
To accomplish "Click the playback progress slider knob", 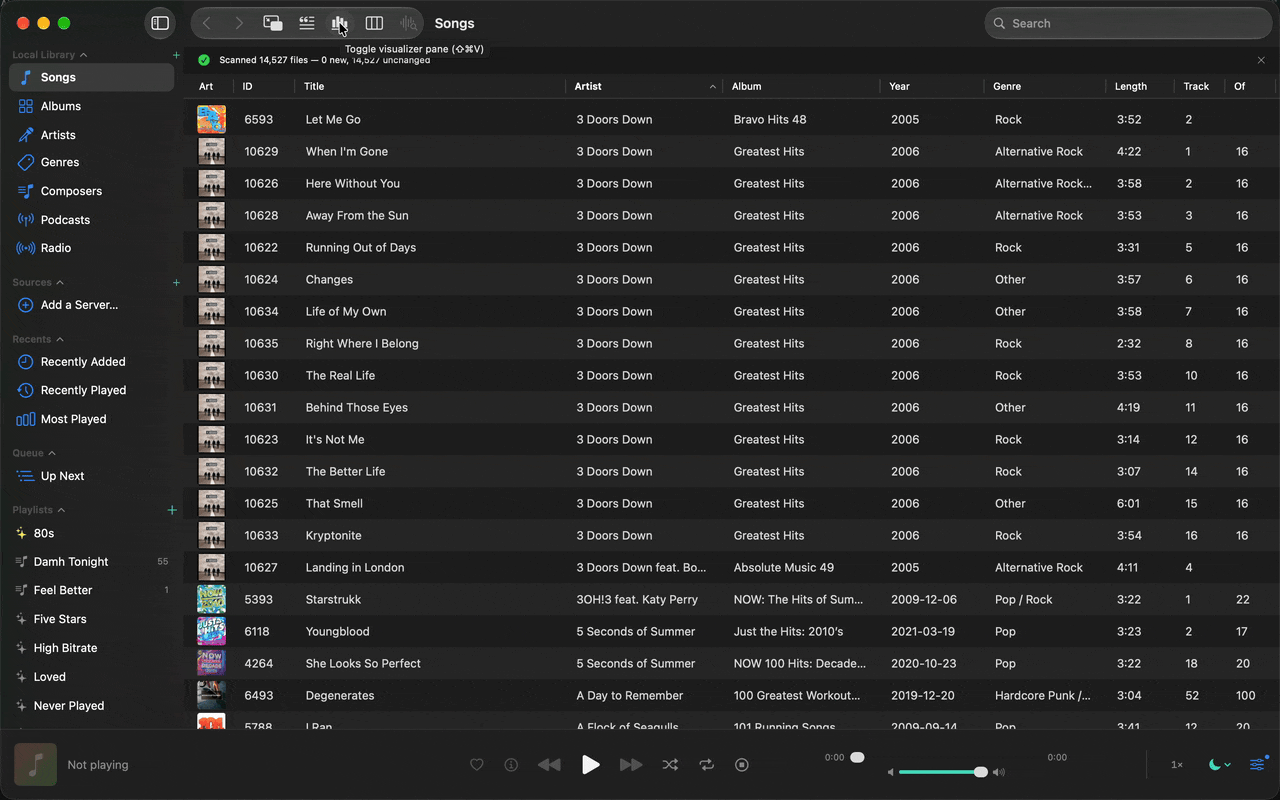I will point(857,758).
